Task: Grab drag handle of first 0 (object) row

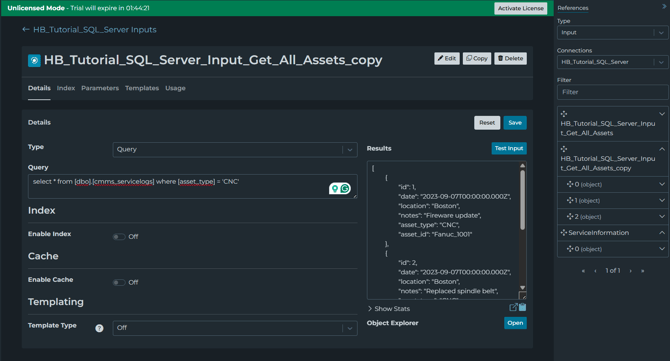Action: tap(570, 184)
